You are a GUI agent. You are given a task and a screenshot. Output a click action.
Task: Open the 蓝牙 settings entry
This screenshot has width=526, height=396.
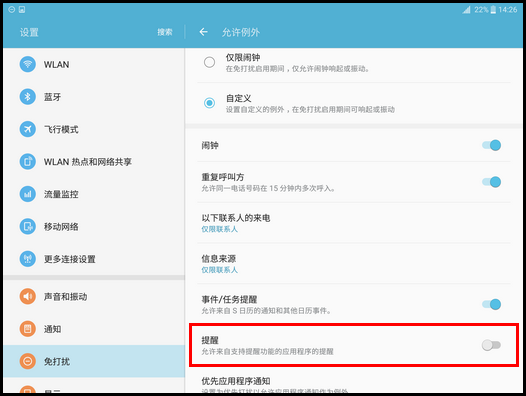94,97
